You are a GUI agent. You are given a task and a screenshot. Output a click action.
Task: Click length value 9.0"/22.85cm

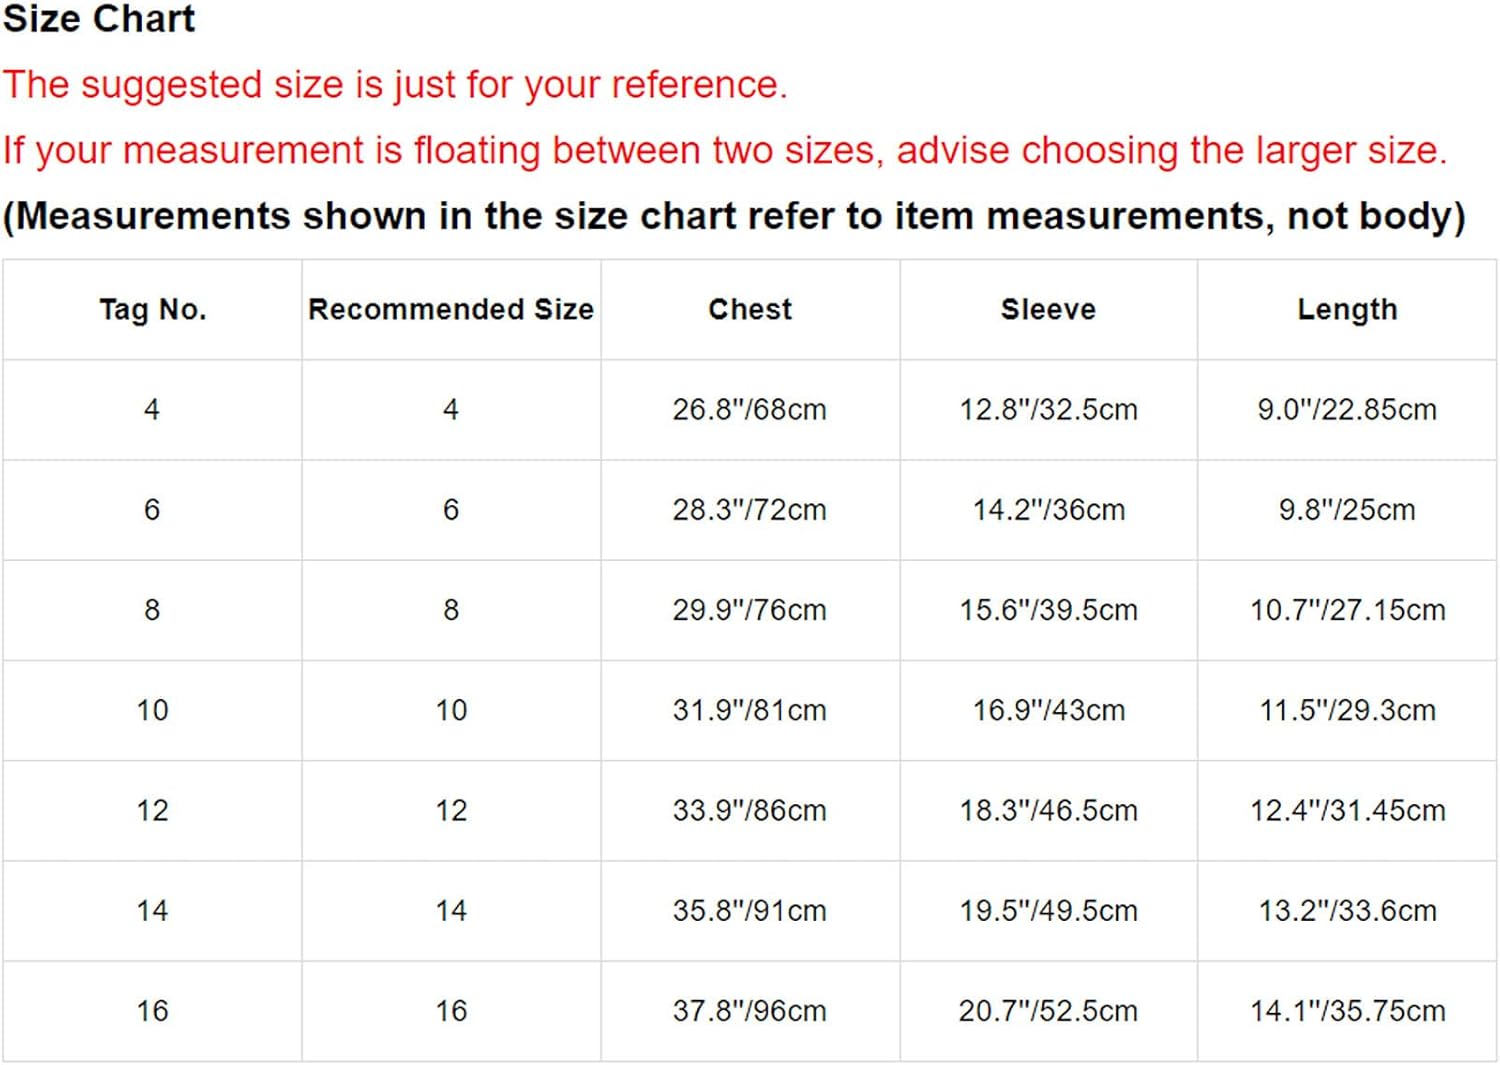1347,410
